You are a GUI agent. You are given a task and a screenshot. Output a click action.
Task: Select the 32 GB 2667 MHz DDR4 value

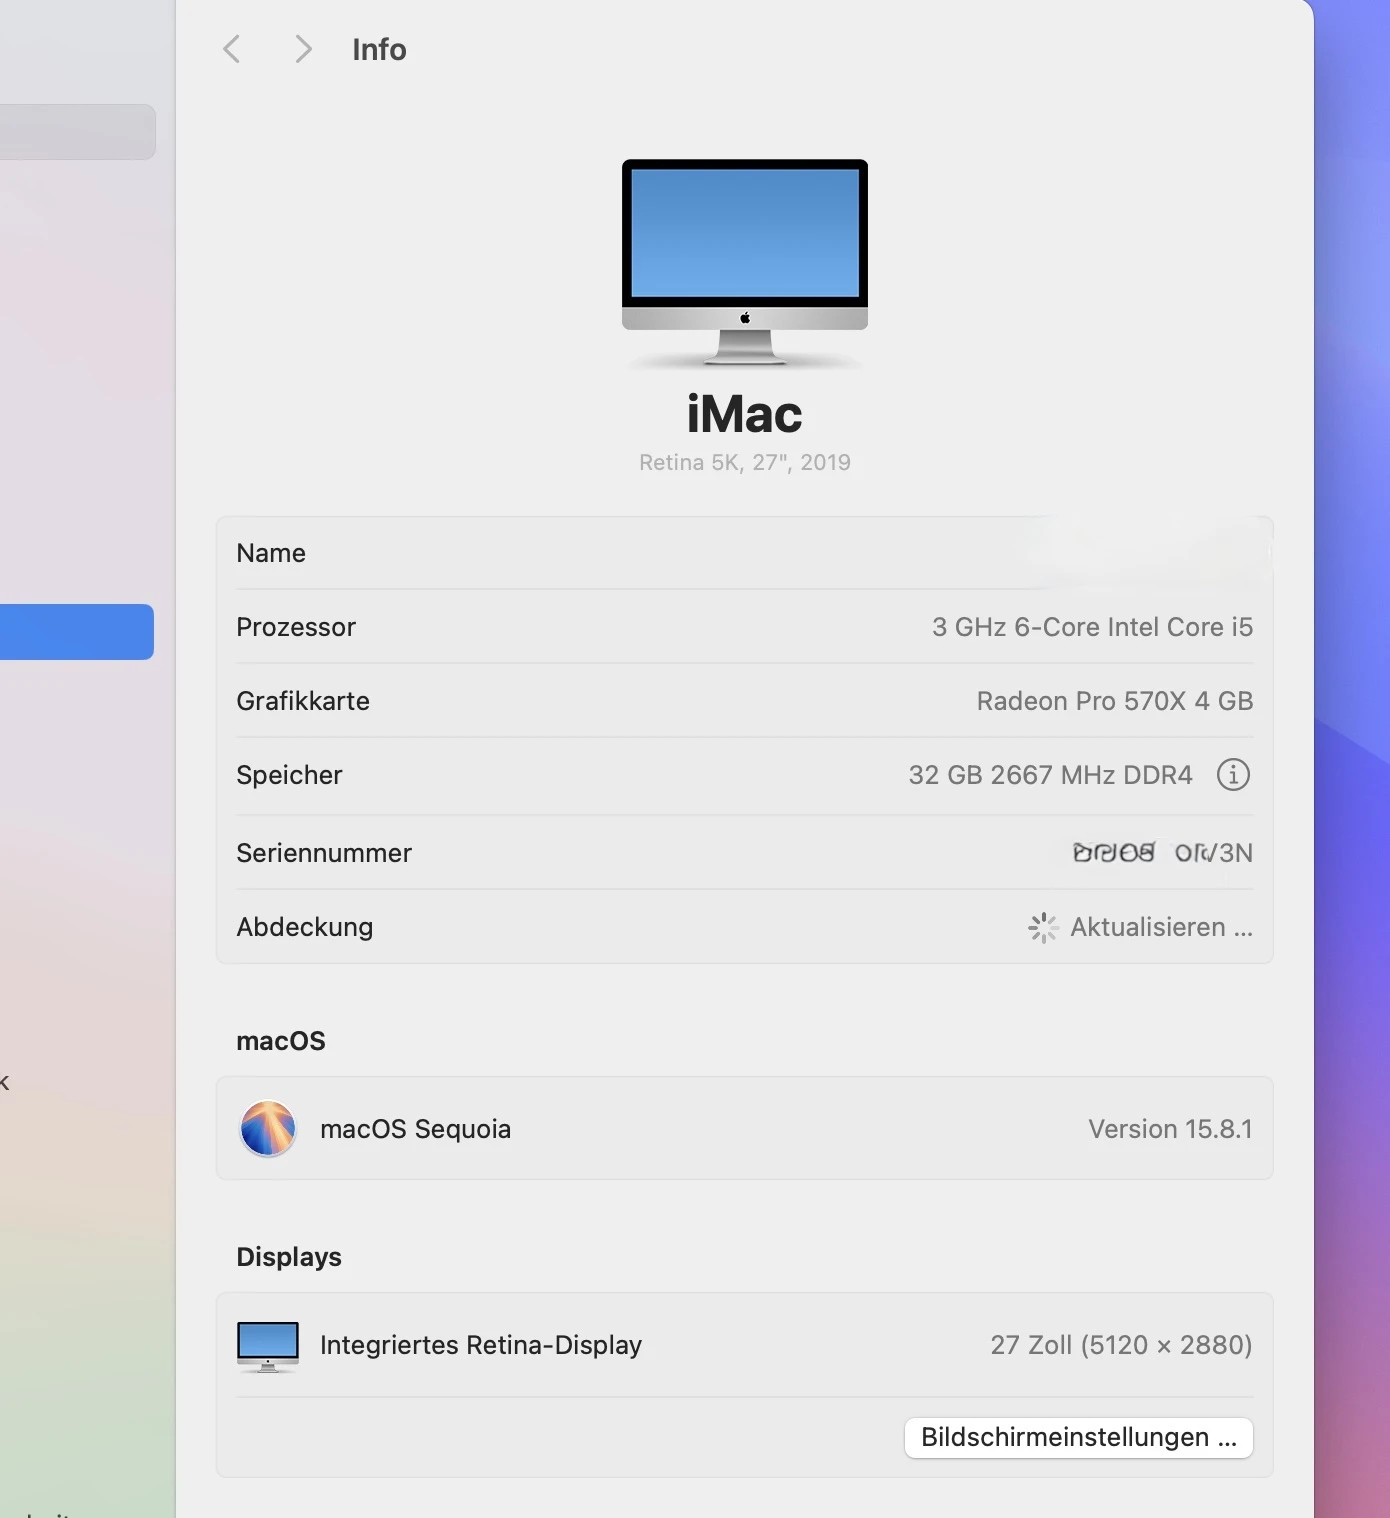tap(1050, 775)
